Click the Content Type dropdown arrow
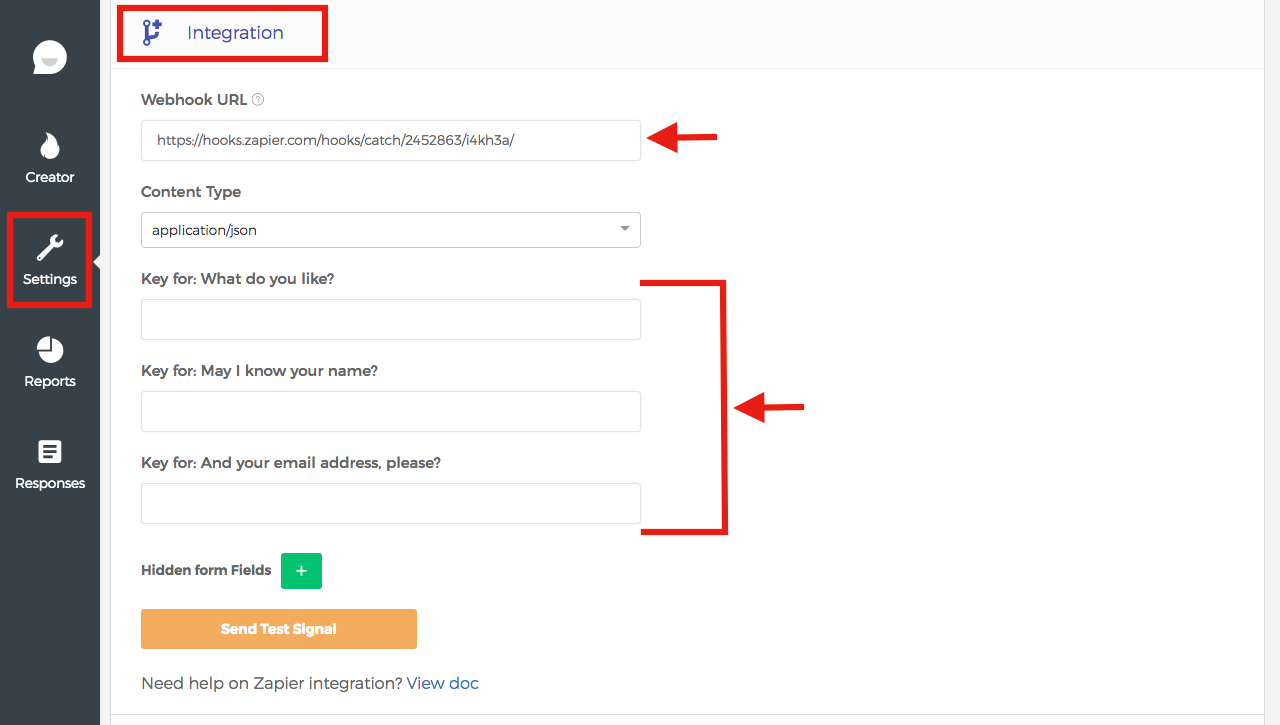 tap(625, 229)
